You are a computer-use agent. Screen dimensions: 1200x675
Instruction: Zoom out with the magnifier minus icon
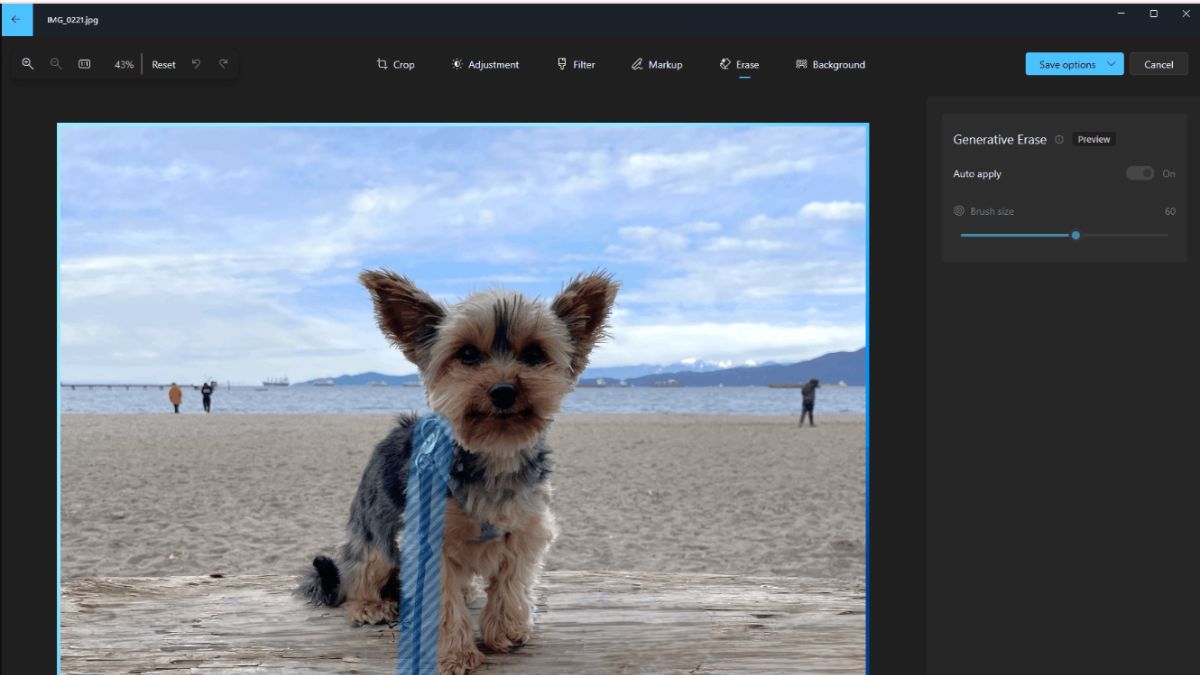coord(56,64)
